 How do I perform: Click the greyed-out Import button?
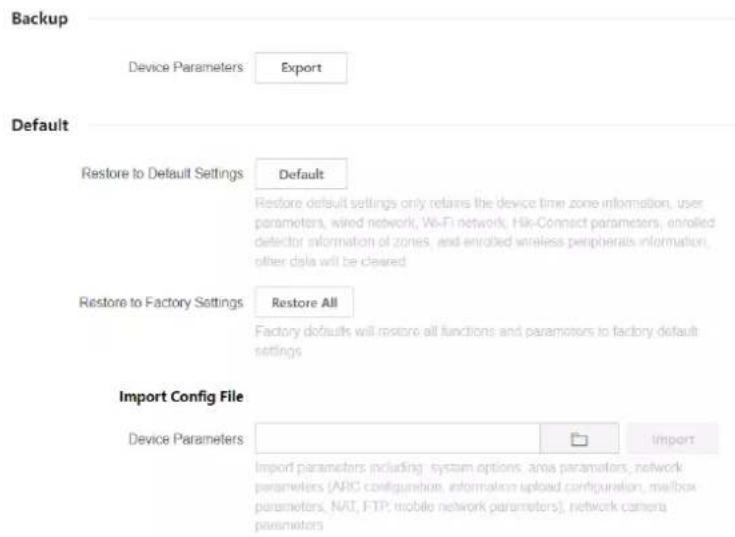tap(672, 439)
